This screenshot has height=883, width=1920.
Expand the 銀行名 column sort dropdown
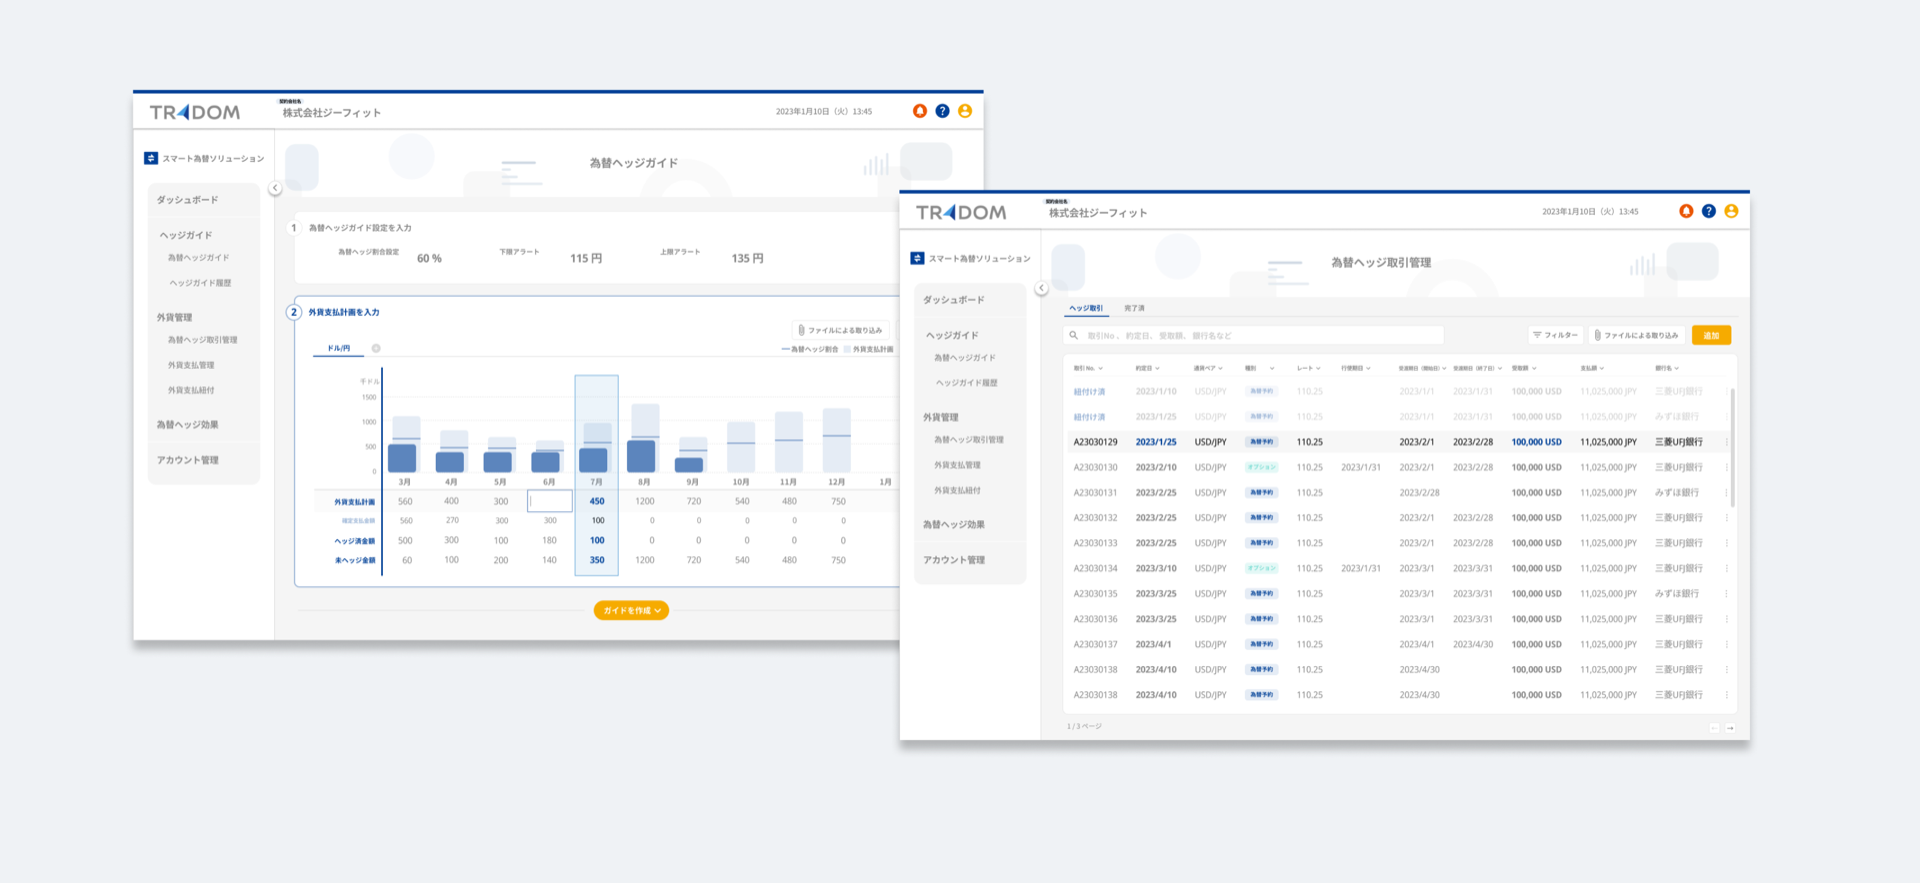(x=1667, y=368)
